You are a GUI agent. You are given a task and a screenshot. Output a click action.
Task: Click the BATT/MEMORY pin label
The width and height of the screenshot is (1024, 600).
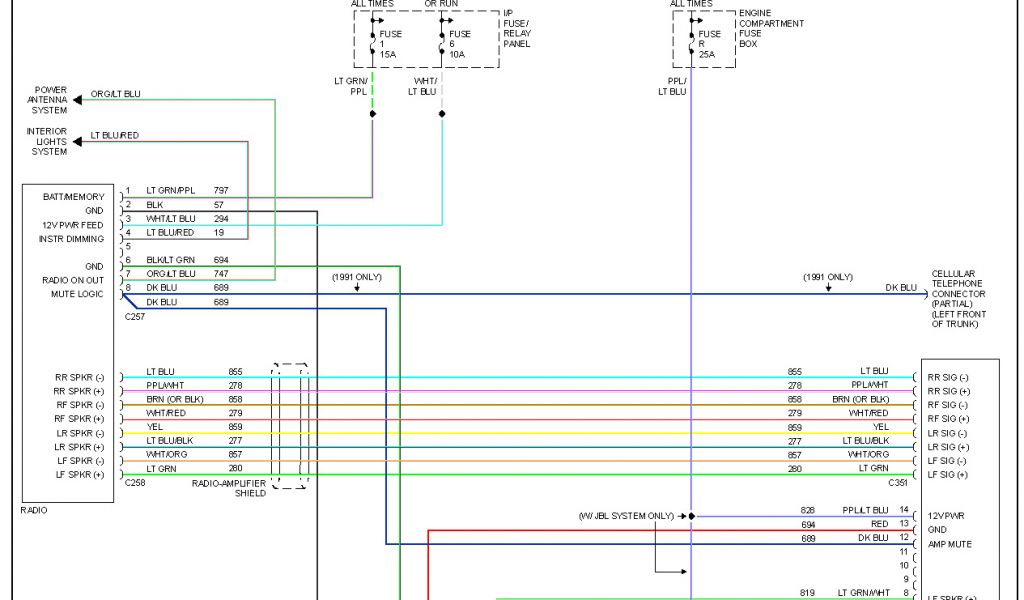(x=73, y=197)
